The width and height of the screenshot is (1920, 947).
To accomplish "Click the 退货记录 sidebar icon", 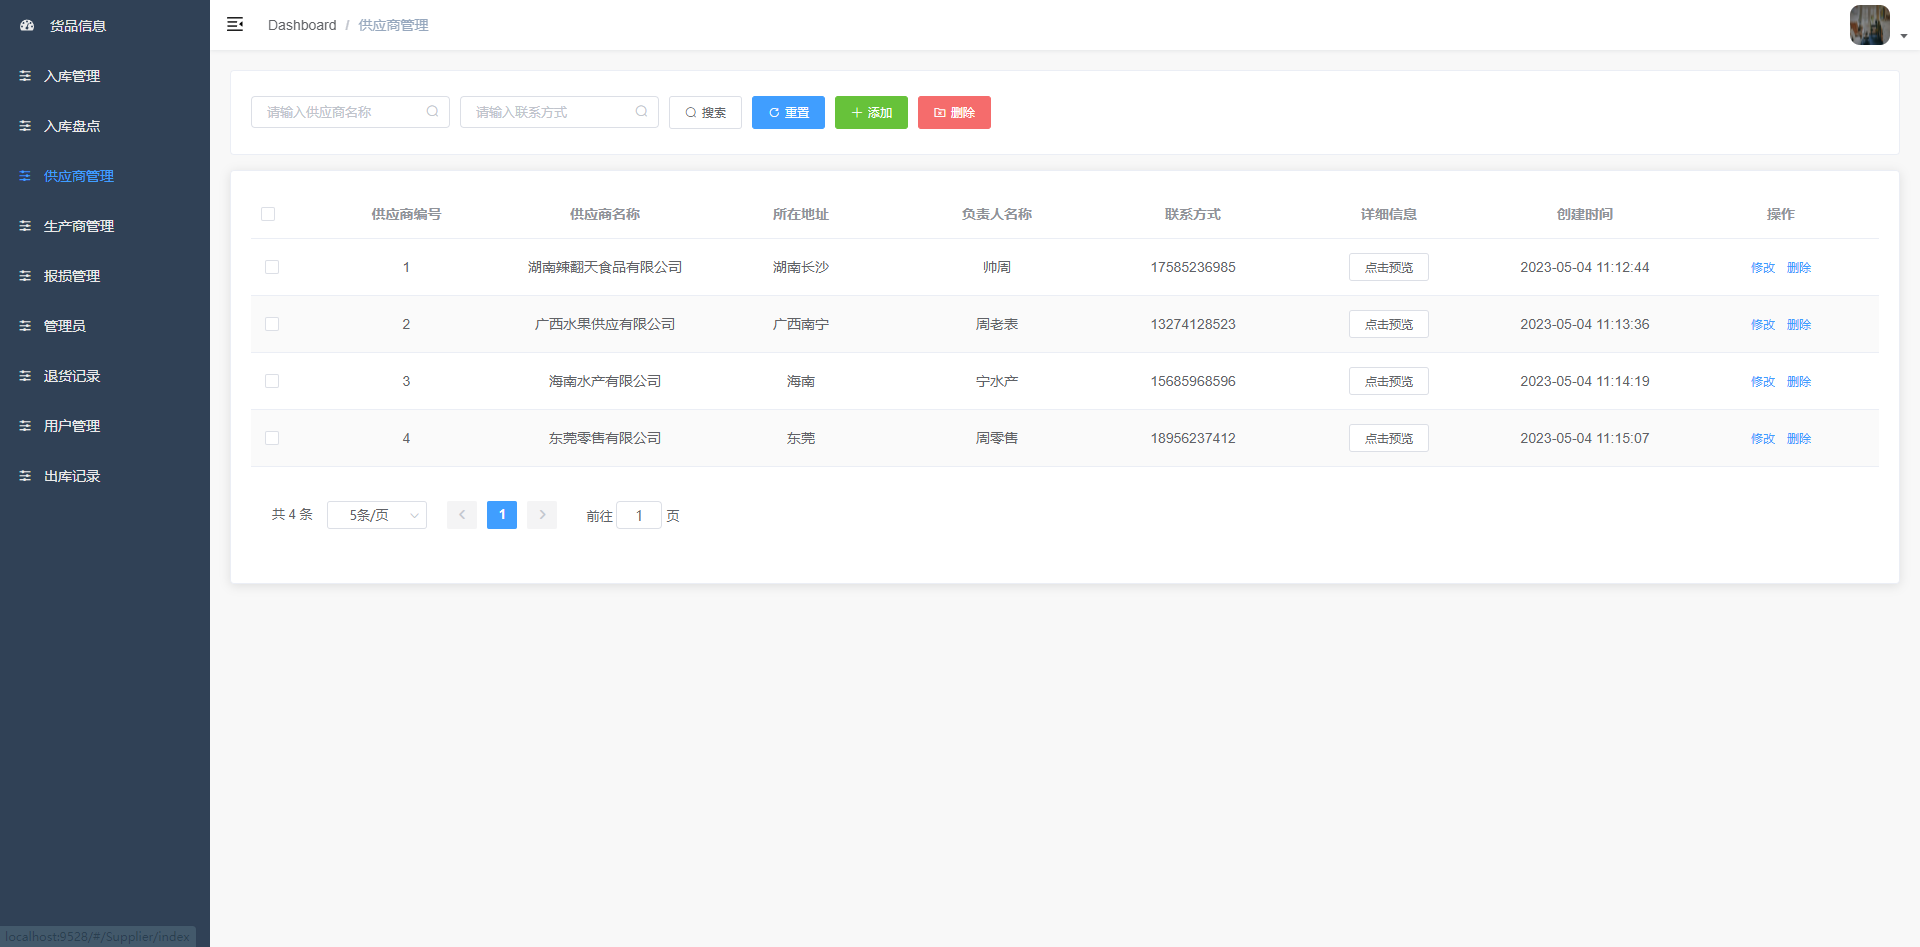I will [25, 375].
